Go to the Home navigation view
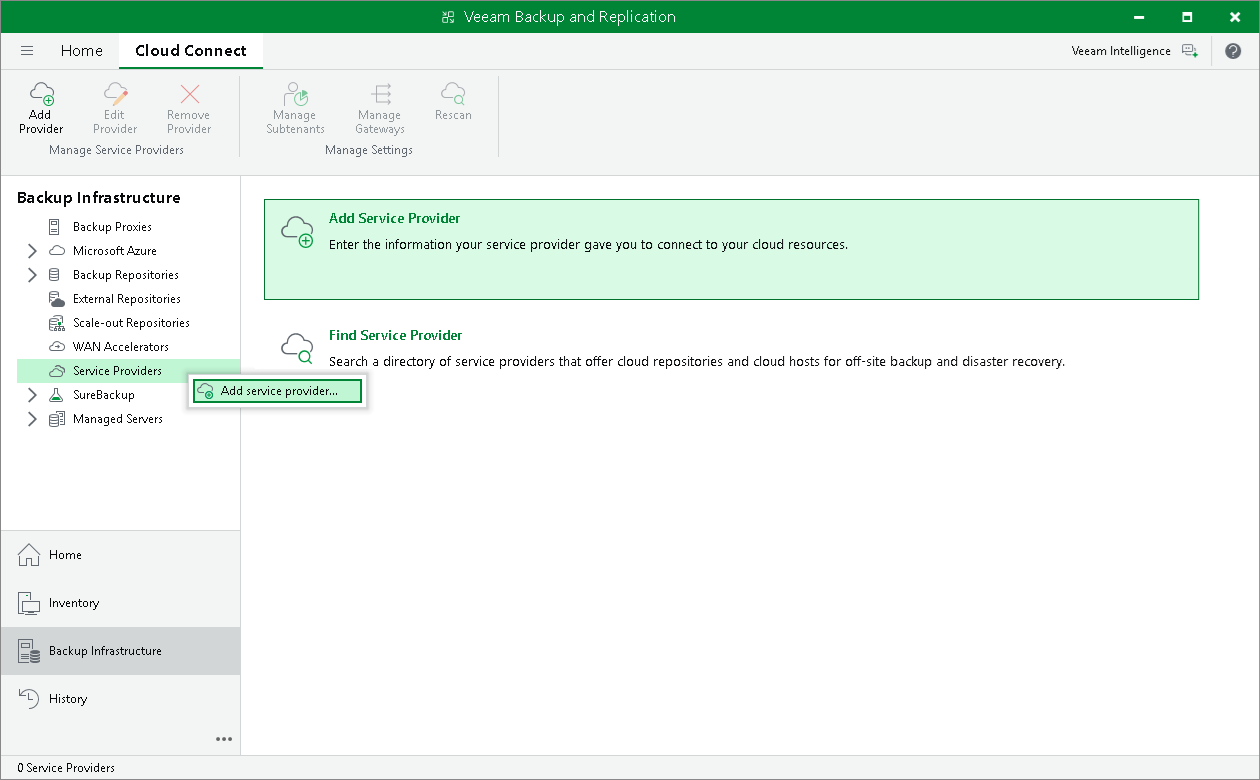 120,555
